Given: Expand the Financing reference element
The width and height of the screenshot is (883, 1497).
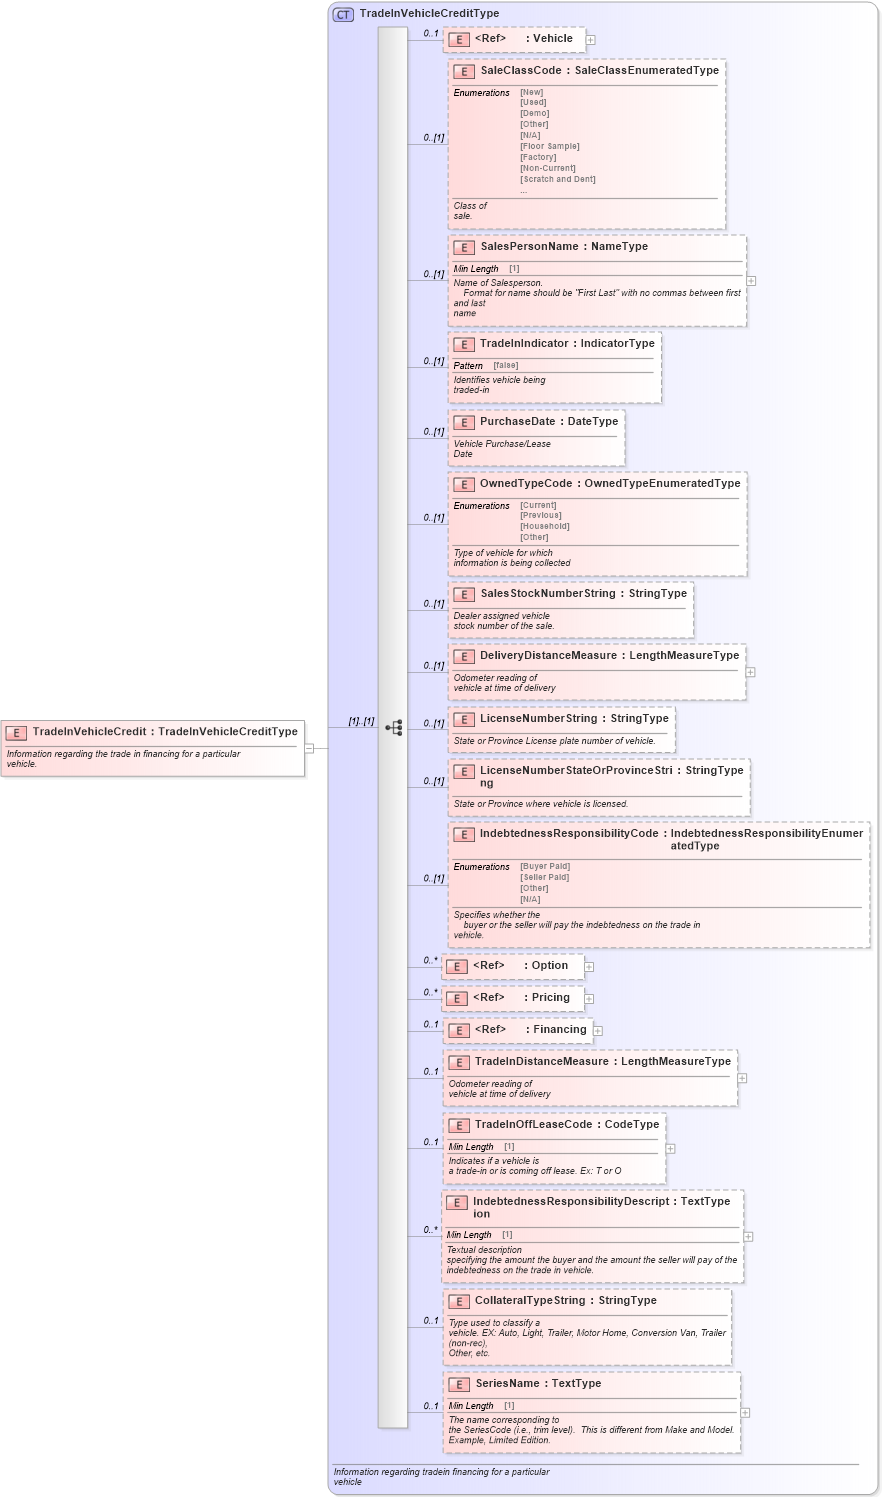Looking at the screenshot, I should coord(597,1030).
